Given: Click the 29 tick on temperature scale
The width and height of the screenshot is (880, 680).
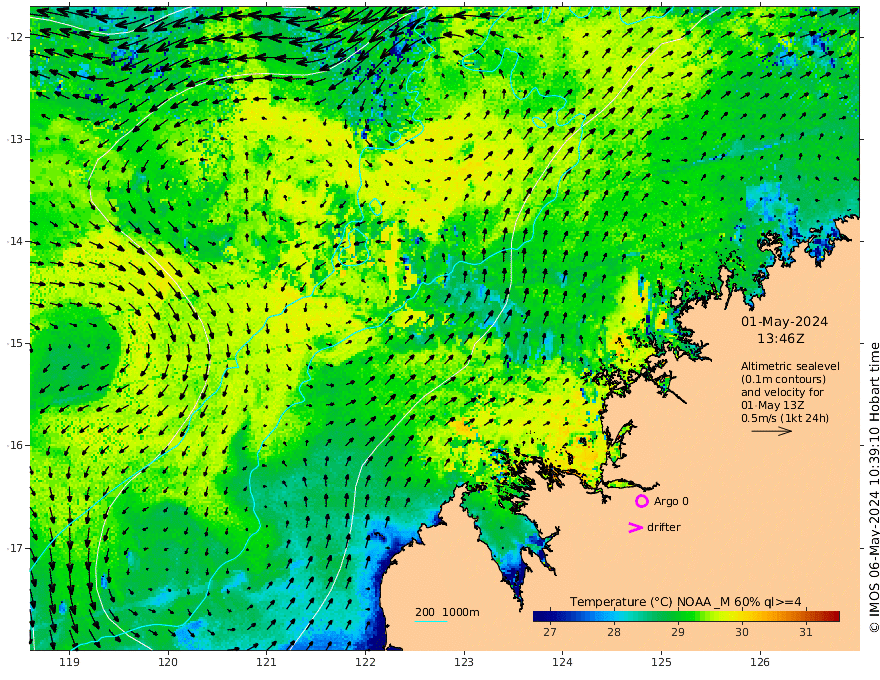Looking at the screenshot, I should (x=678, y=632).
